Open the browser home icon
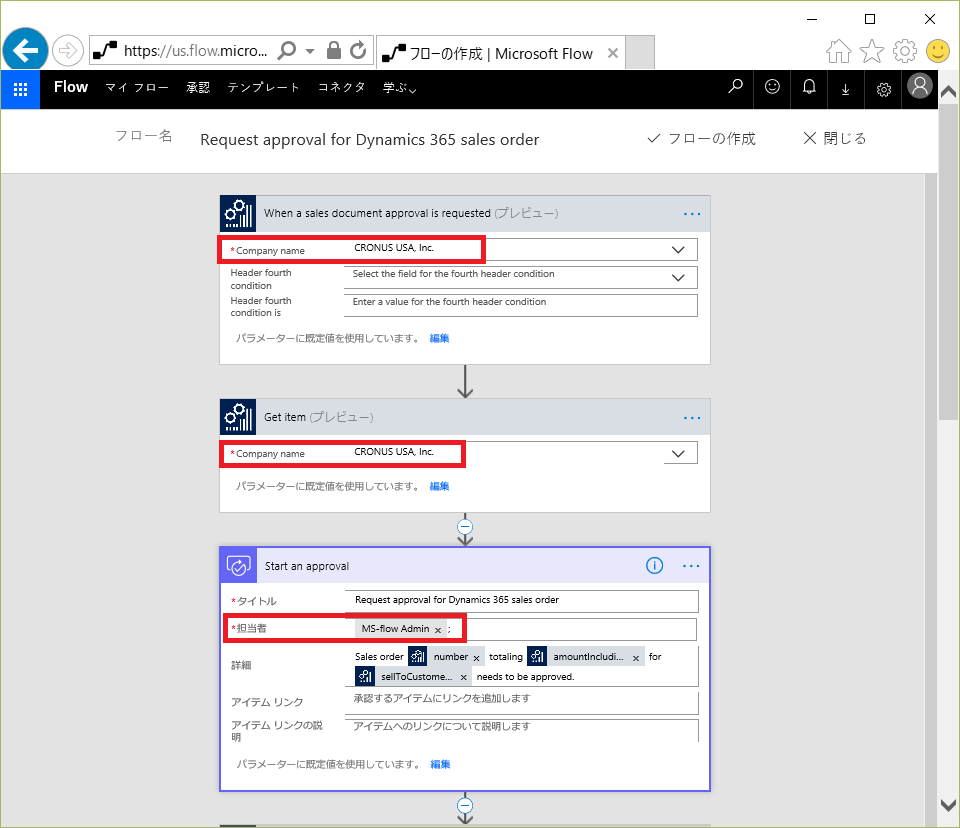This screenshot has width=960, height=828. [x=839, y=51]
